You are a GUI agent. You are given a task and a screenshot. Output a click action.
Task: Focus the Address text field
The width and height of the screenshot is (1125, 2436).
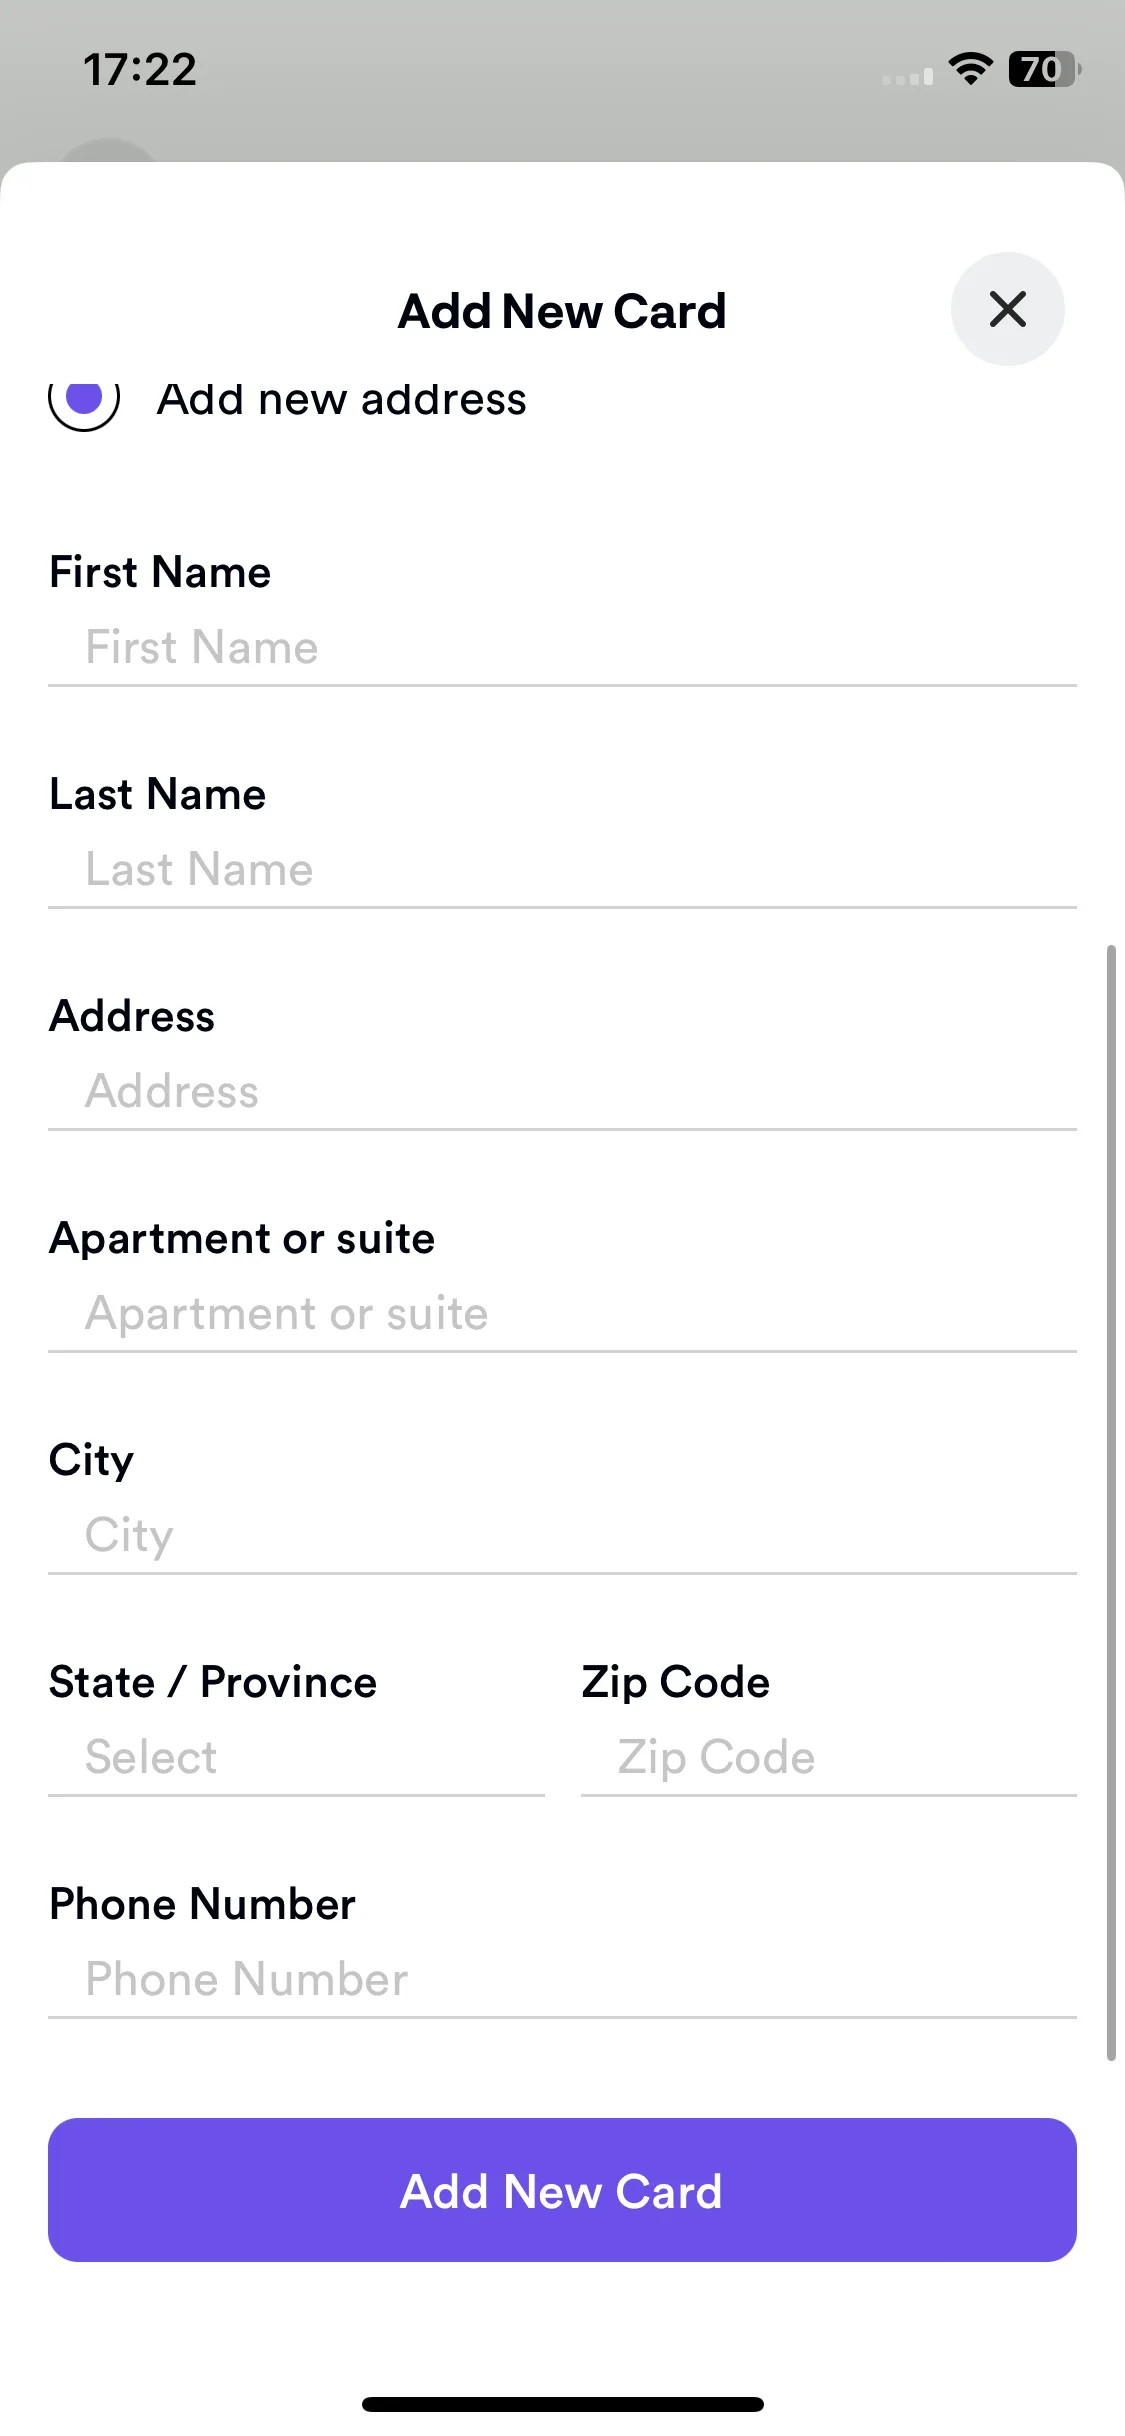(x=562, y=1092)
